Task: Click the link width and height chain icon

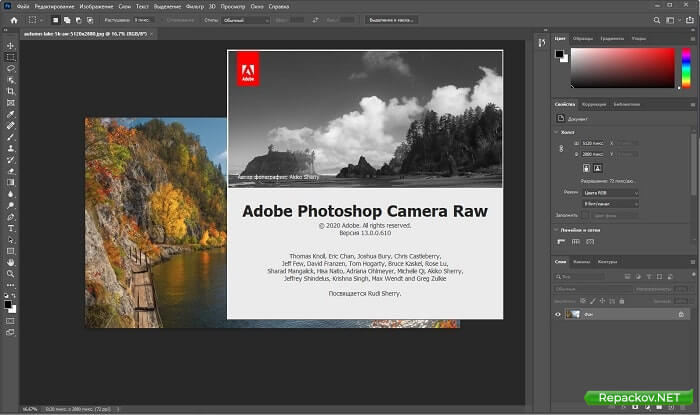Action: [x=563, y=148]
